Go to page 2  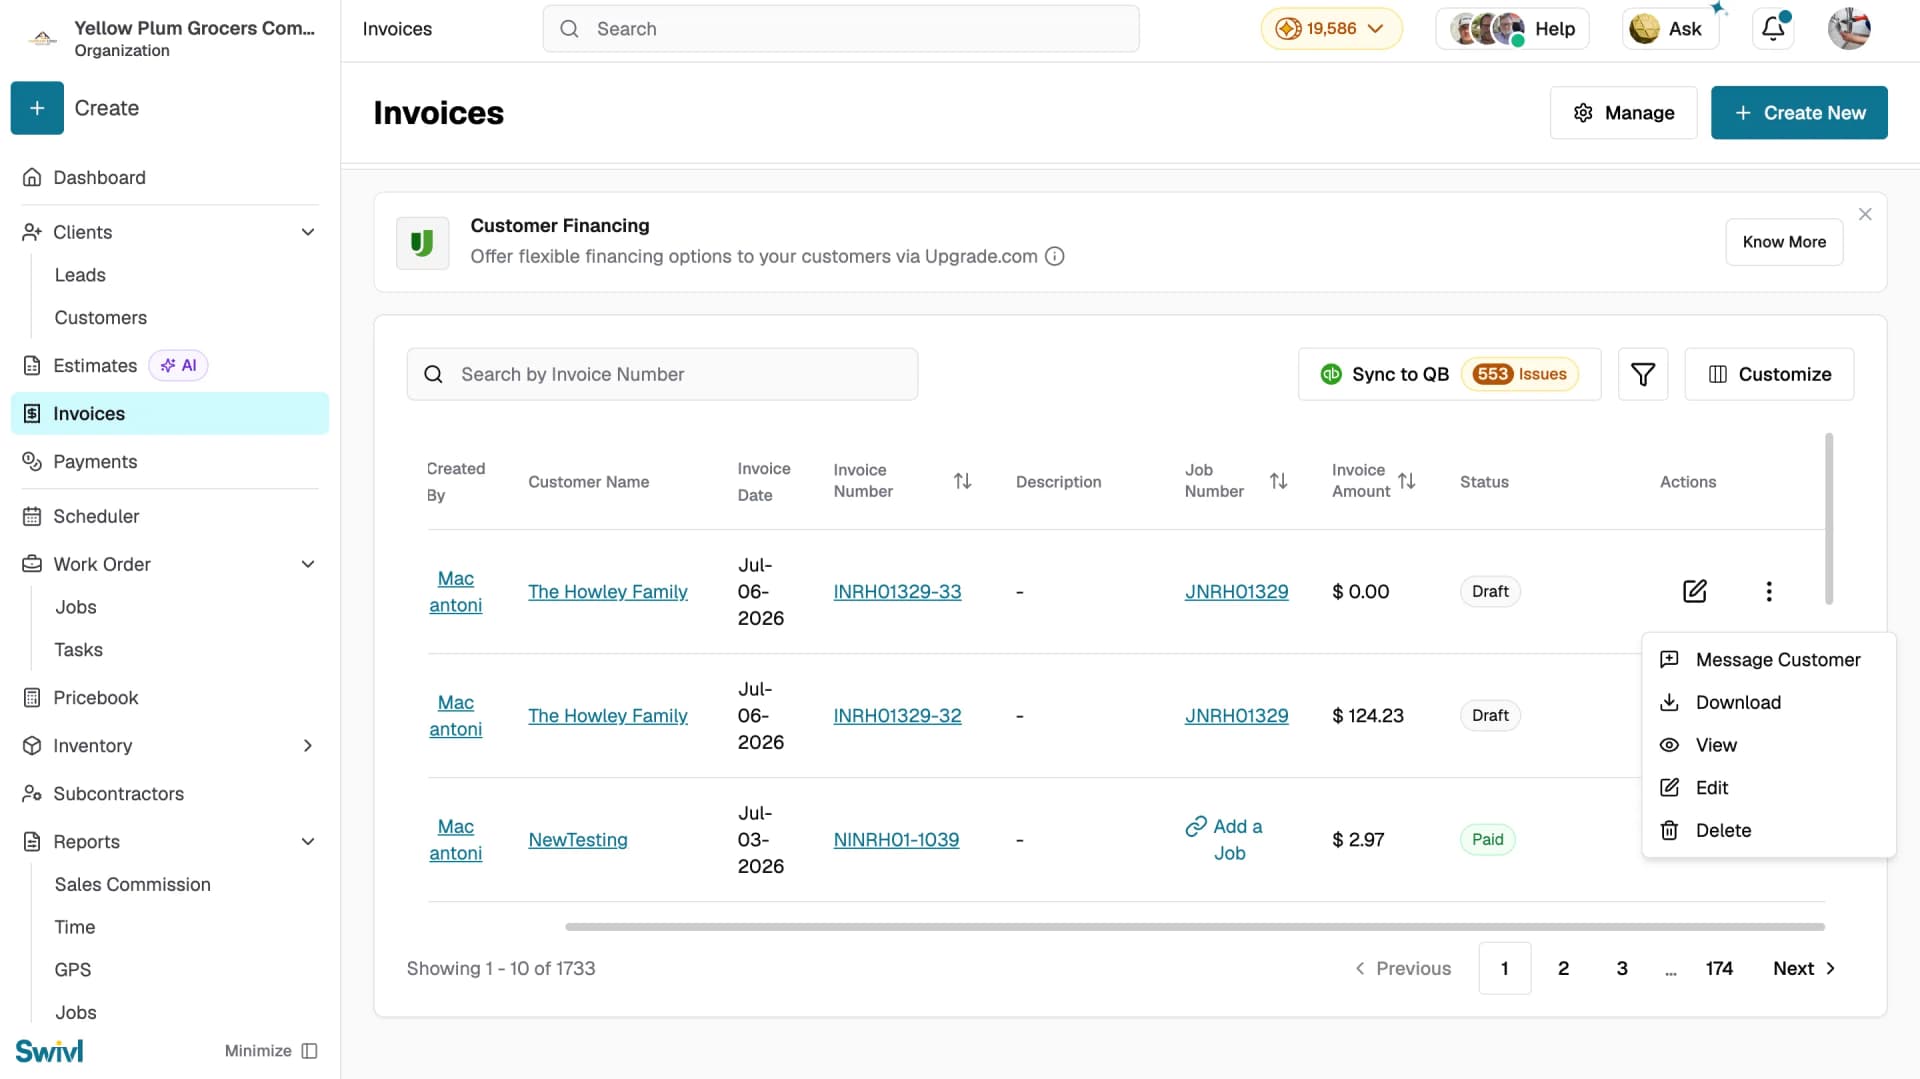click(1563, 968)
